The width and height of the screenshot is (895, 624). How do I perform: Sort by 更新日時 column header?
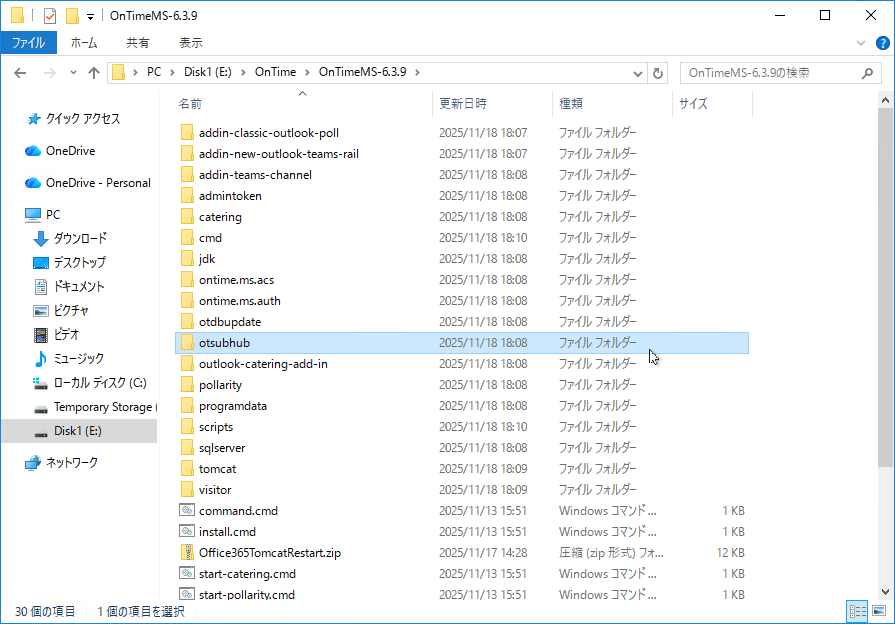[x=463, y=103]
